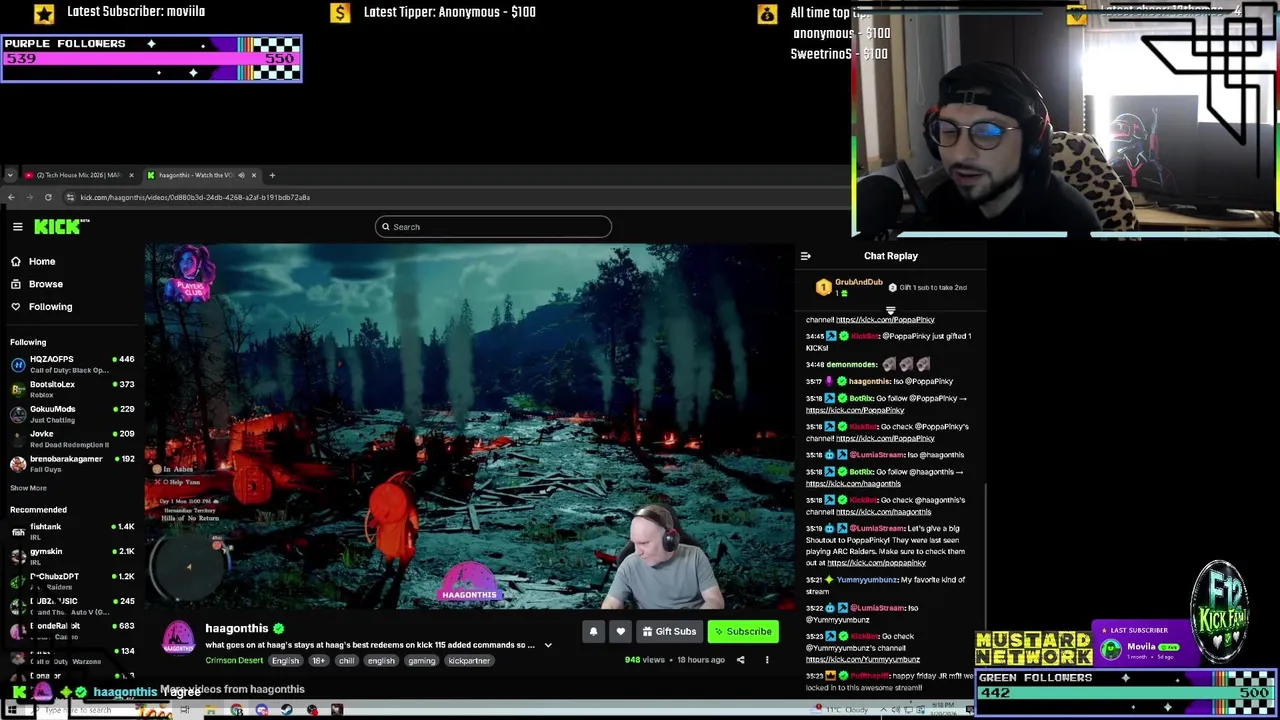Open BootsitoLex channel in Following list
1280x720 pixels.
tap(72, 389)
